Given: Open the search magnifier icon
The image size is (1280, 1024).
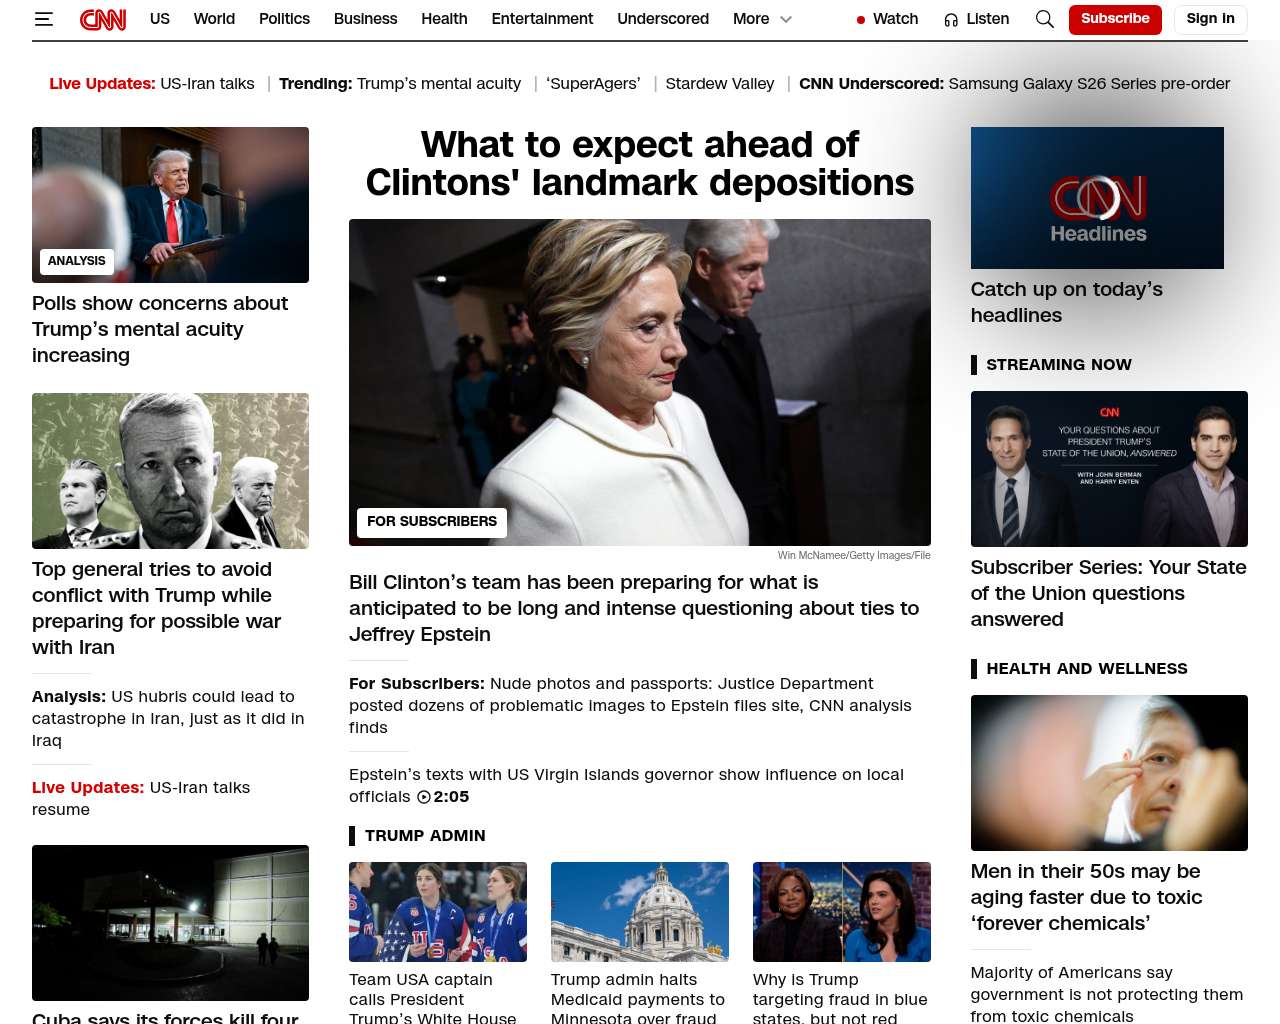Looking at the screenshot, I should [x=1045, y=19].
